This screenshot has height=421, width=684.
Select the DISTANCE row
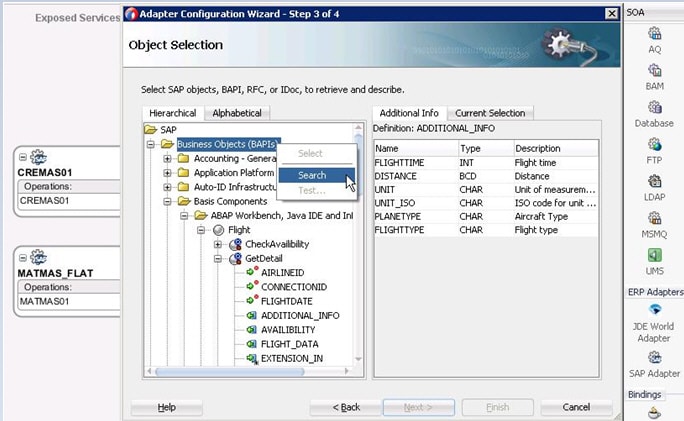click(486, 176)
